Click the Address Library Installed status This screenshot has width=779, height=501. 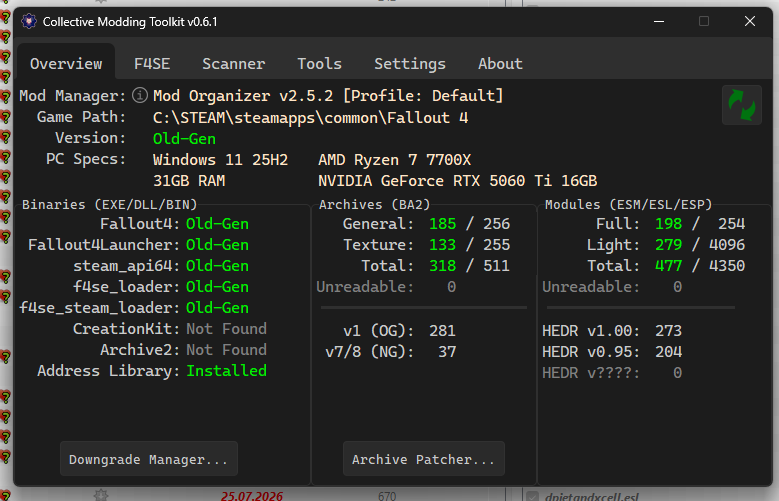tap(226, 370)
